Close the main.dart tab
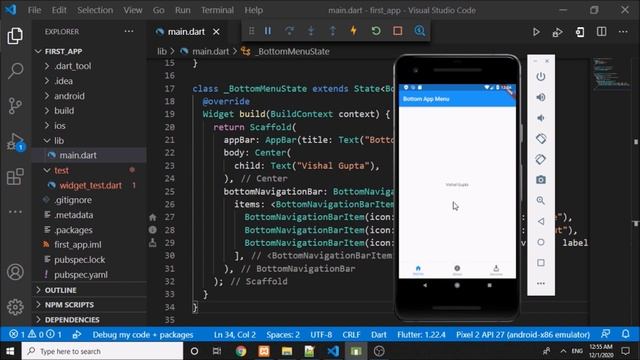640x360 pixels. tap(216, 32)
